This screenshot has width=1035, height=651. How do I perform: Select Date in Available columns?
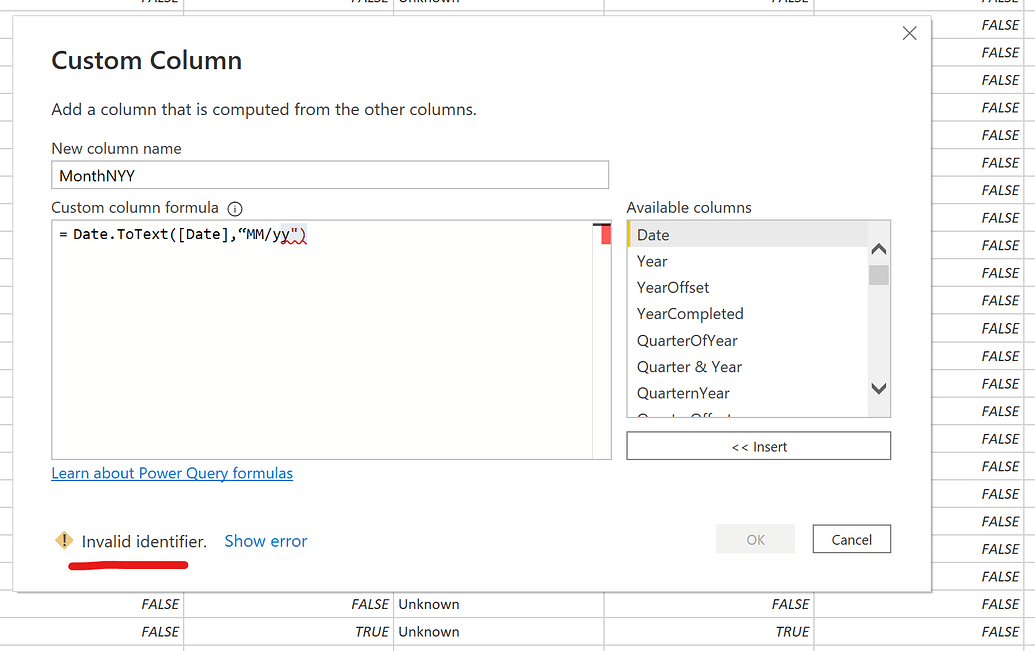coord(747,235)
